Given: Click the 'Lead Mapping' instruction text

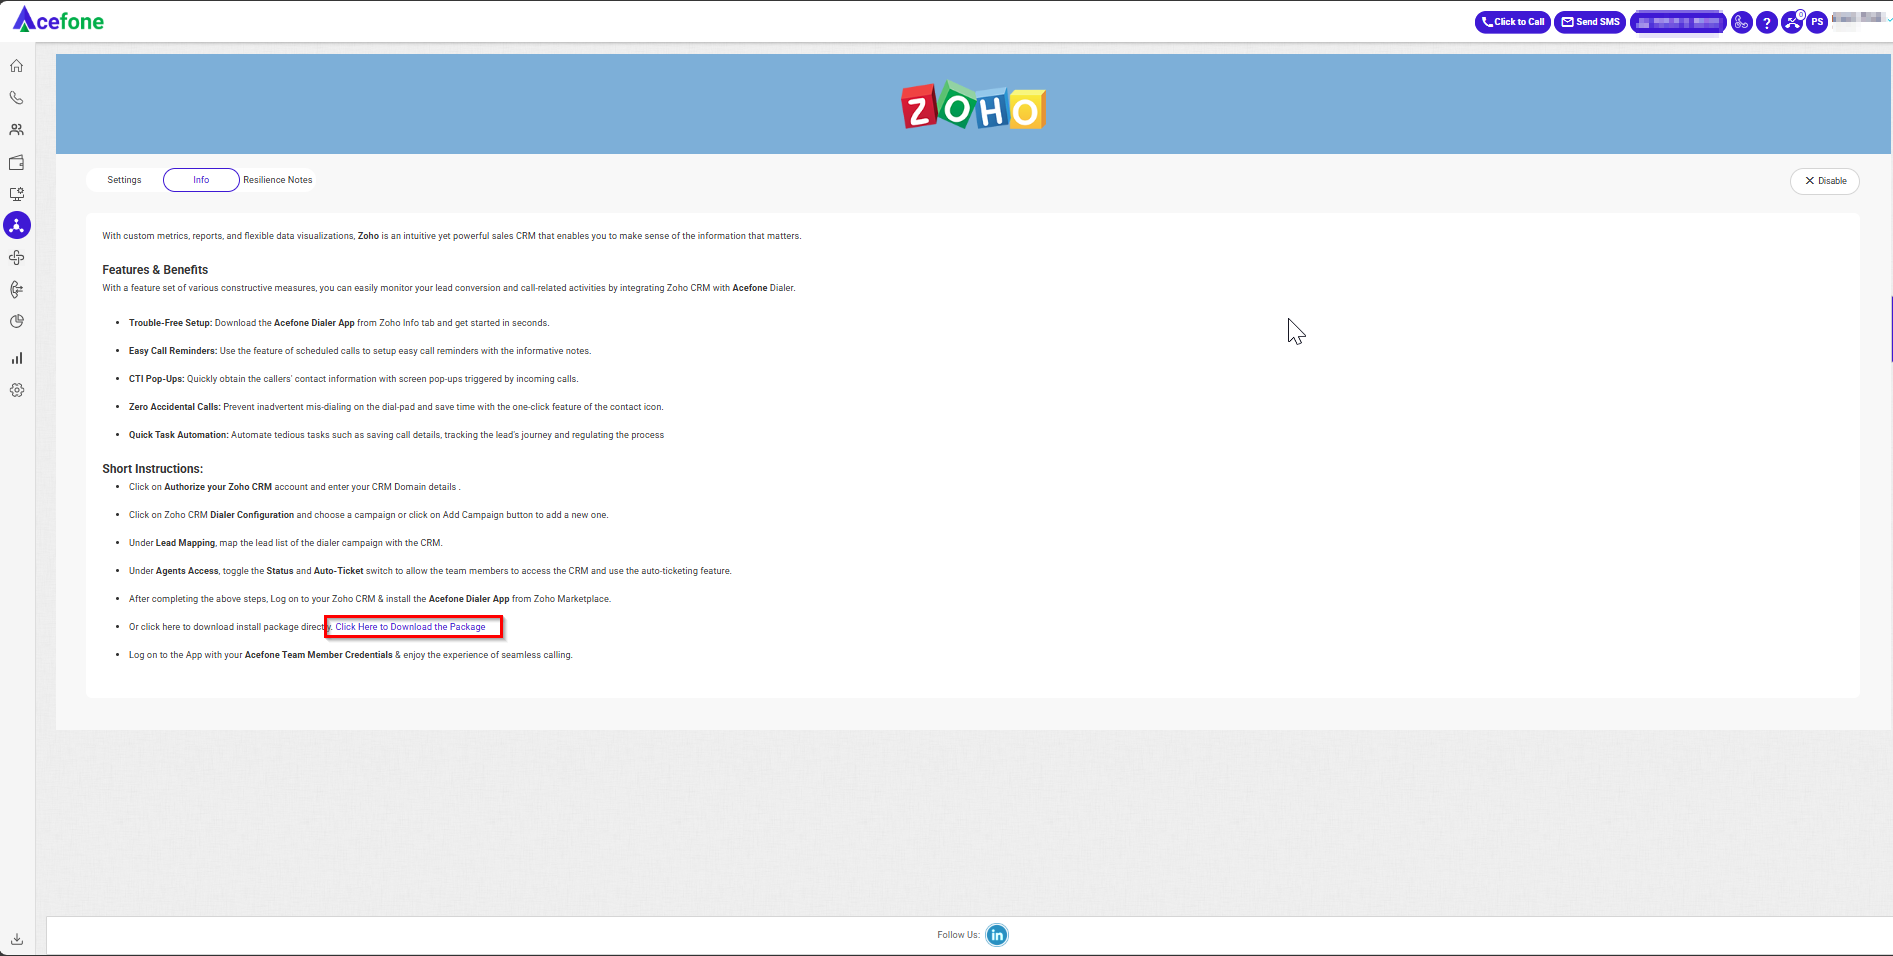Looking at the screenshot, I should tap(185, 543).
